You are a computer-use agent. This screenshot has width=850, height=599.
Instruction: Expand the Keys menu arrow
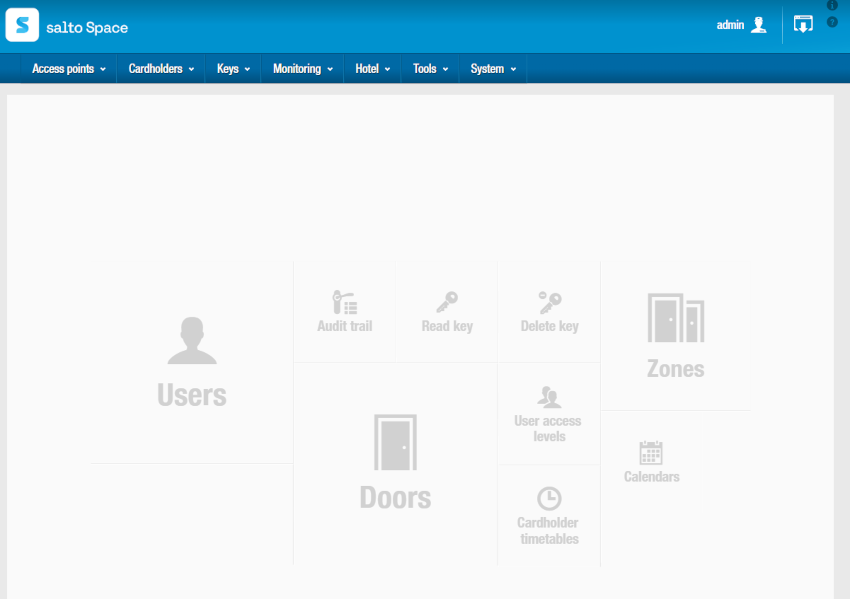pos(247,69)
